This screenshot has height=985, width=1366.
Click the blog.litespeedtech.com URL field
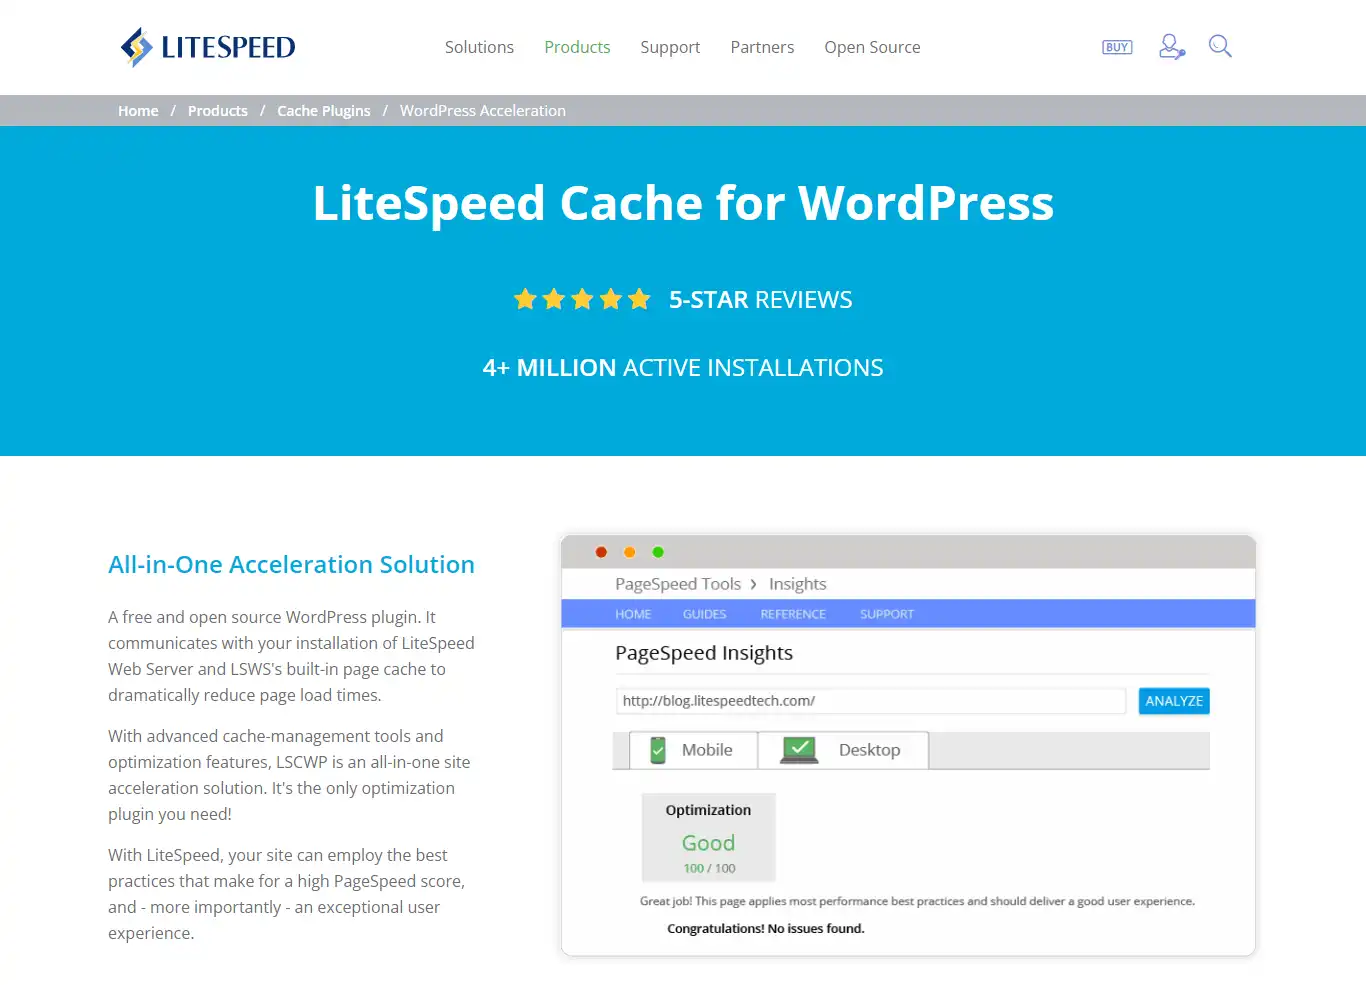[x=871, y=701]
